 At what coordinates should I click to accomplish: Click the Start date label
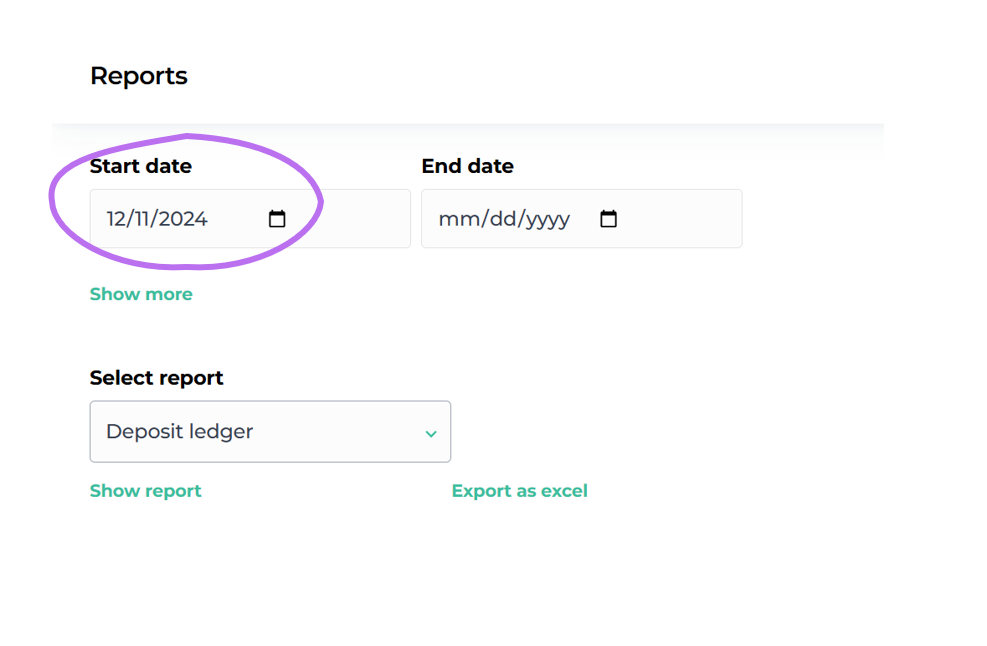[140, 166]
